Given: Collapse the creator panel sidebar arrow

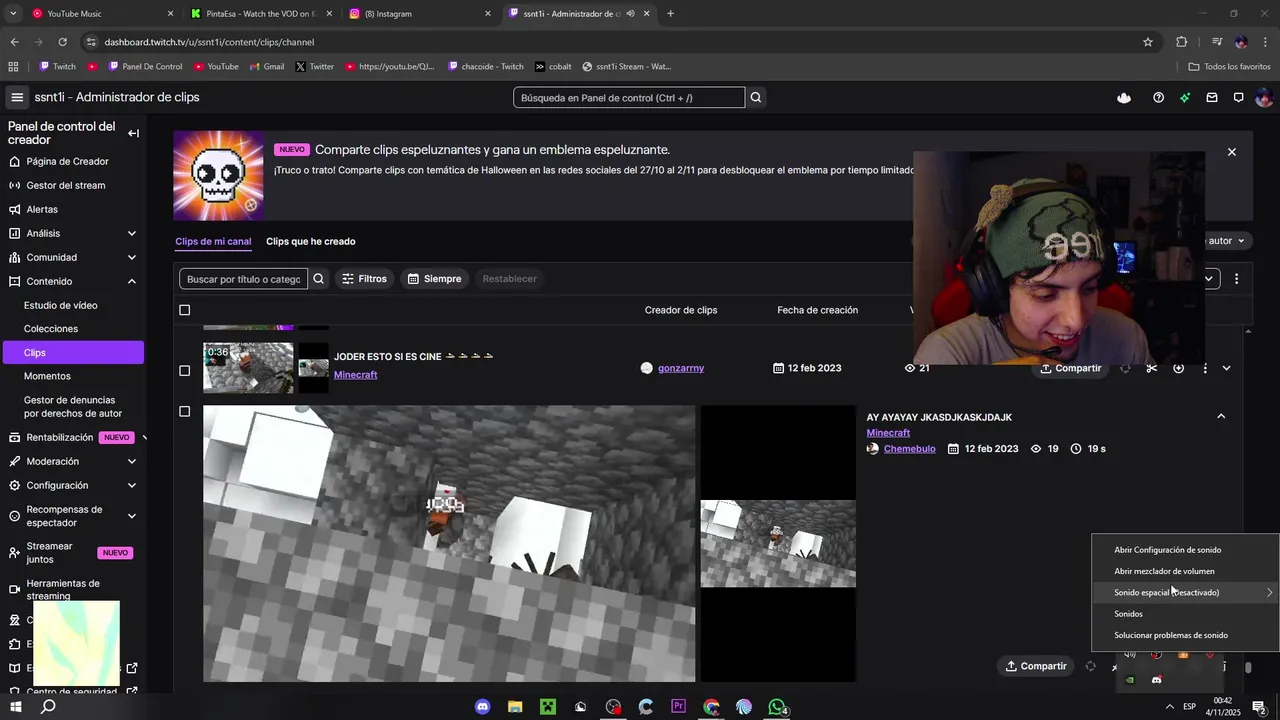Looking at the screenshot, I should click(x=133, y=133).
